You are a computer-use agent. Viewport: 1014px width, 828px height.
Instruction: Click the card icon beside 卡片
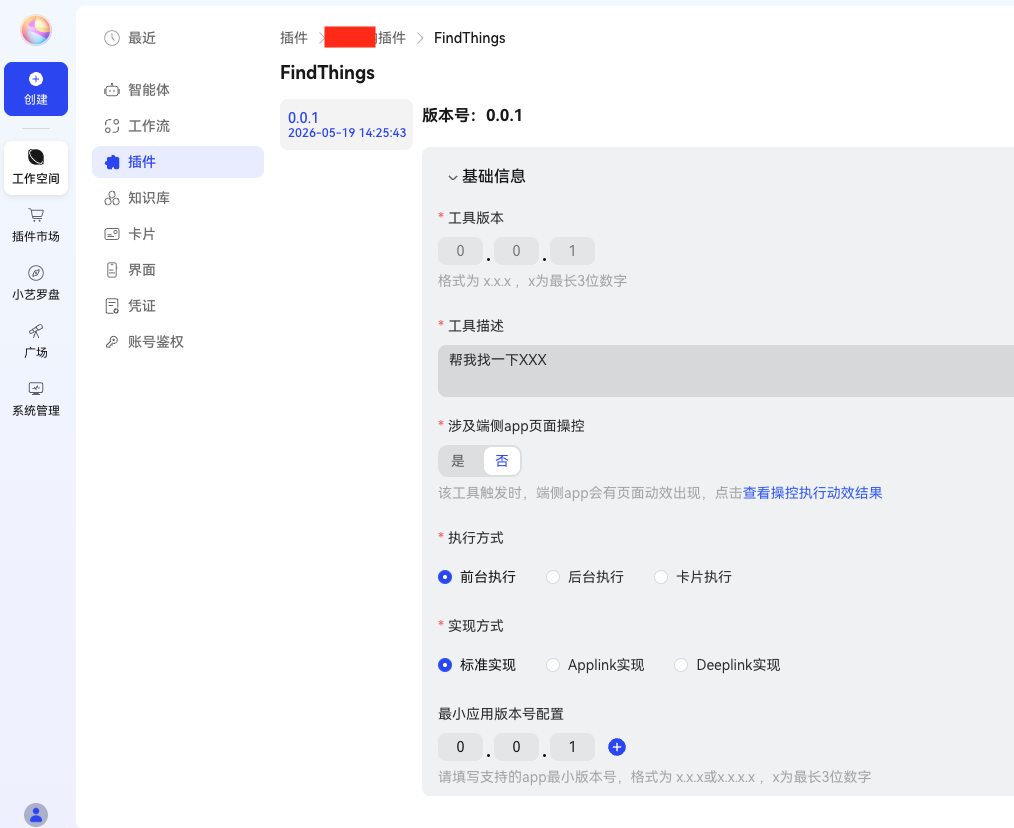[112, 234]
